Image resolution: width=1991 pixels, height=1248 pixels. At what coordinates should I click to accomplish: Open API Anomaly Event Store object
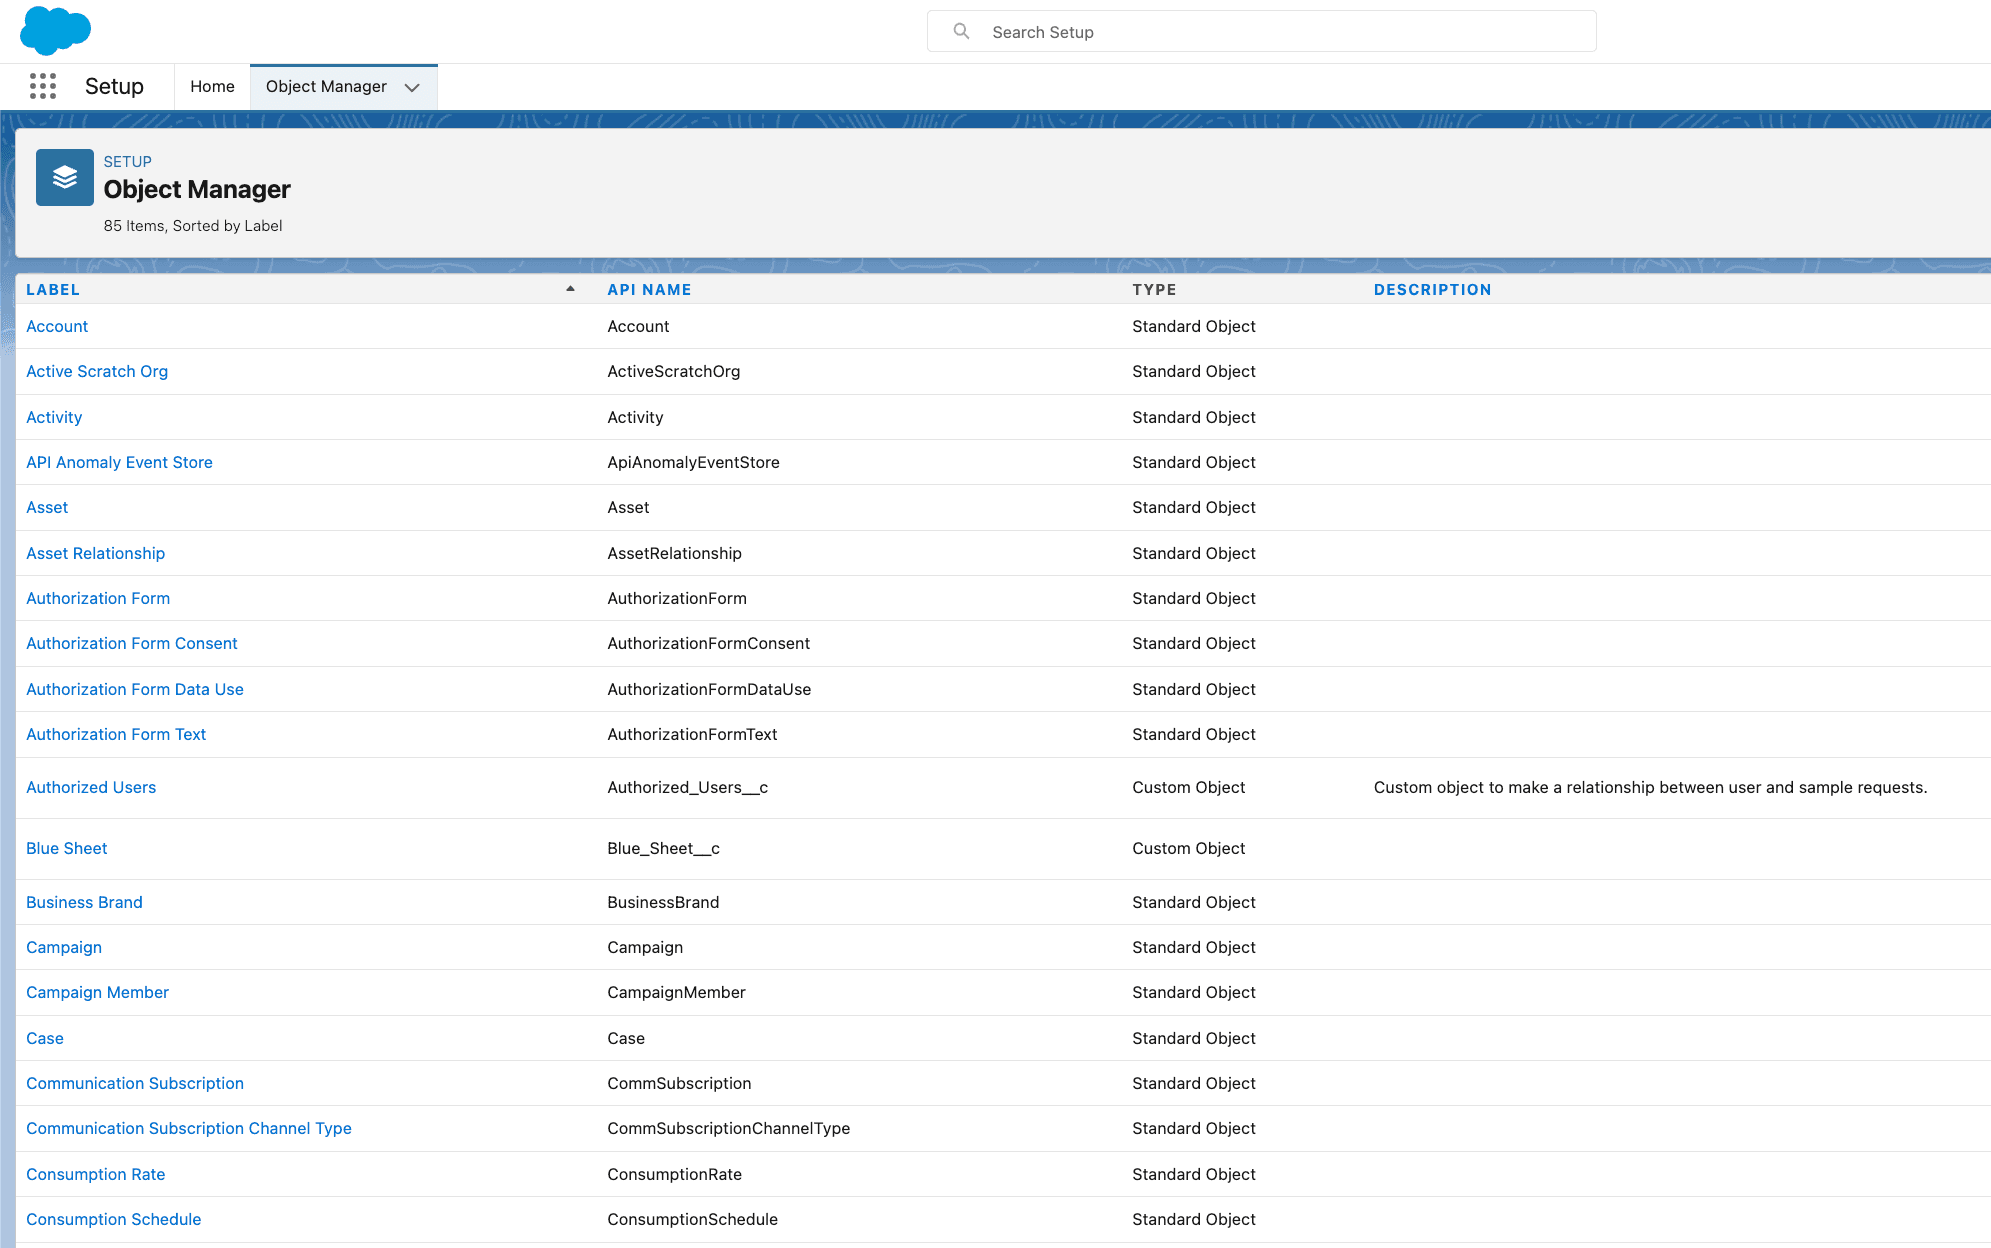(119, 462)
